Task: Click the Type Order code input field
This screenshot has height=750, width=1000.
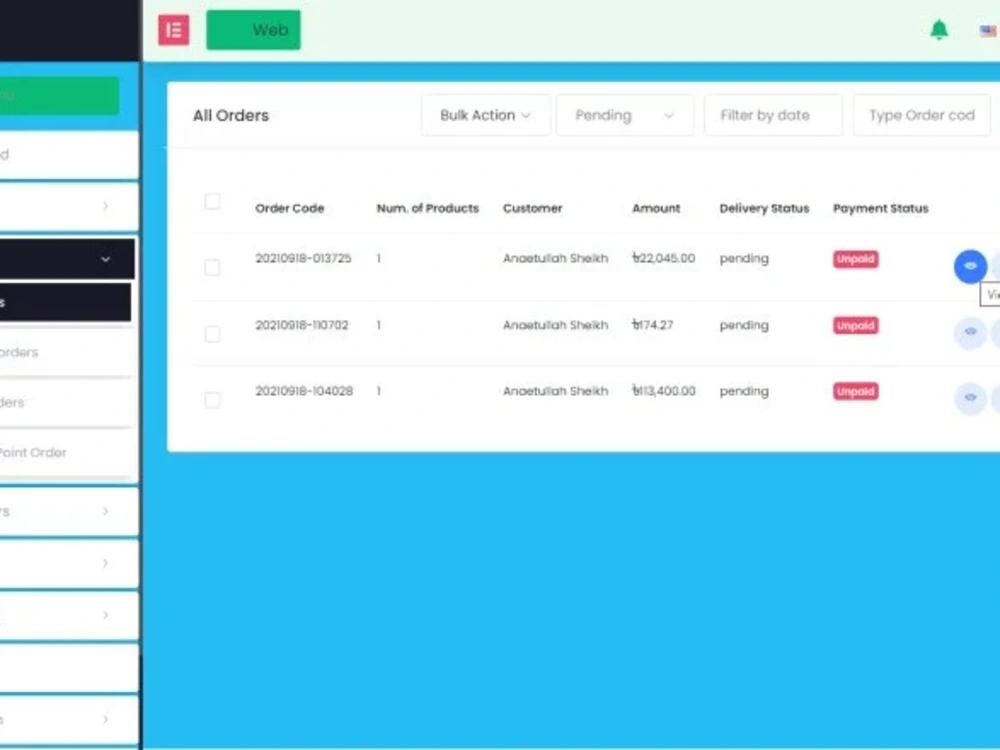Action: (921, 115)
